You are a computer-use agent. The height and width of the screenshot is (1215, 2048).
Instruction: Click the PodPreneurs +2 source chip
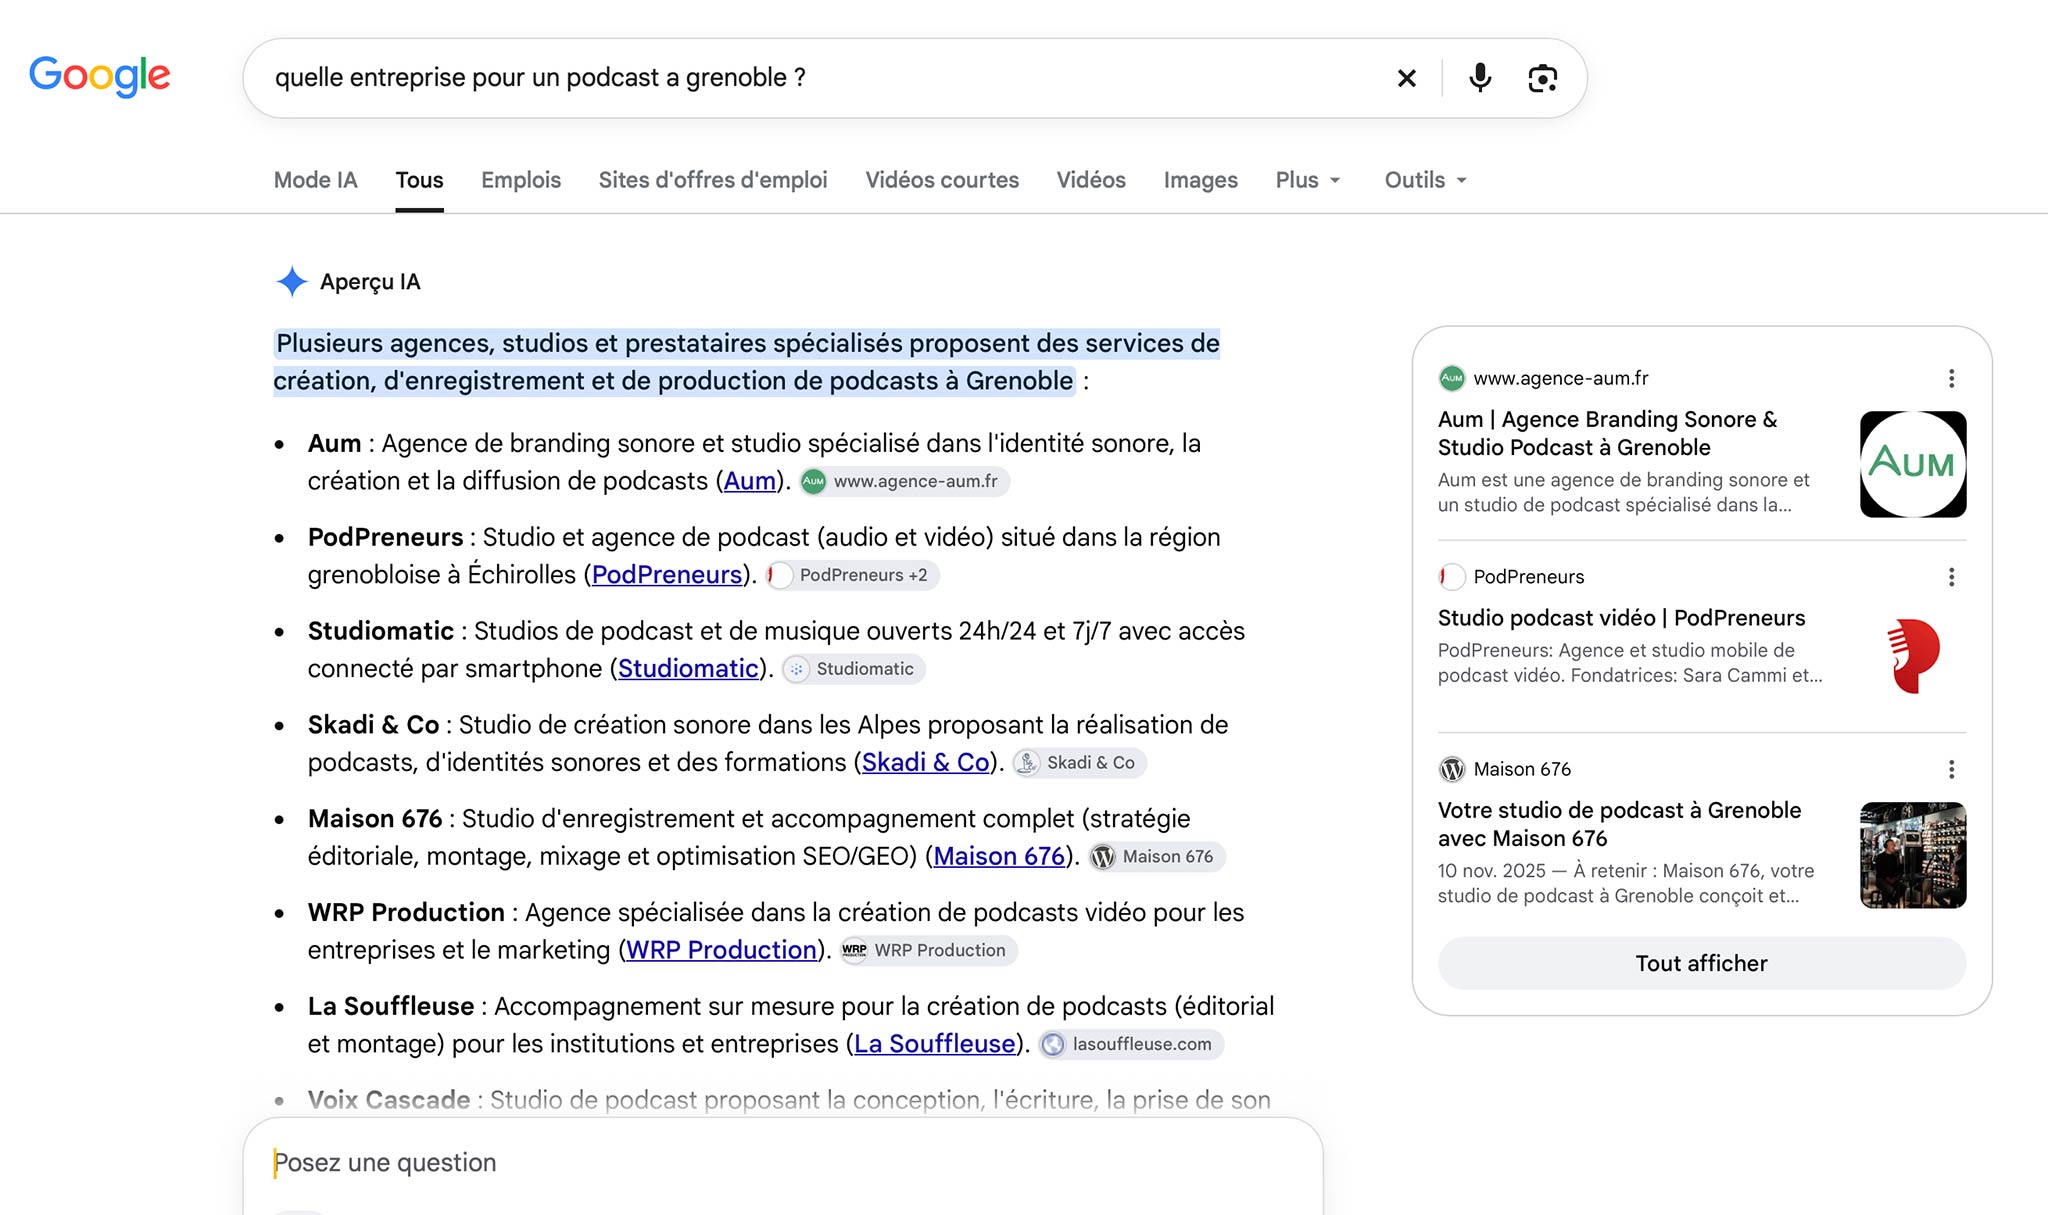852,575
